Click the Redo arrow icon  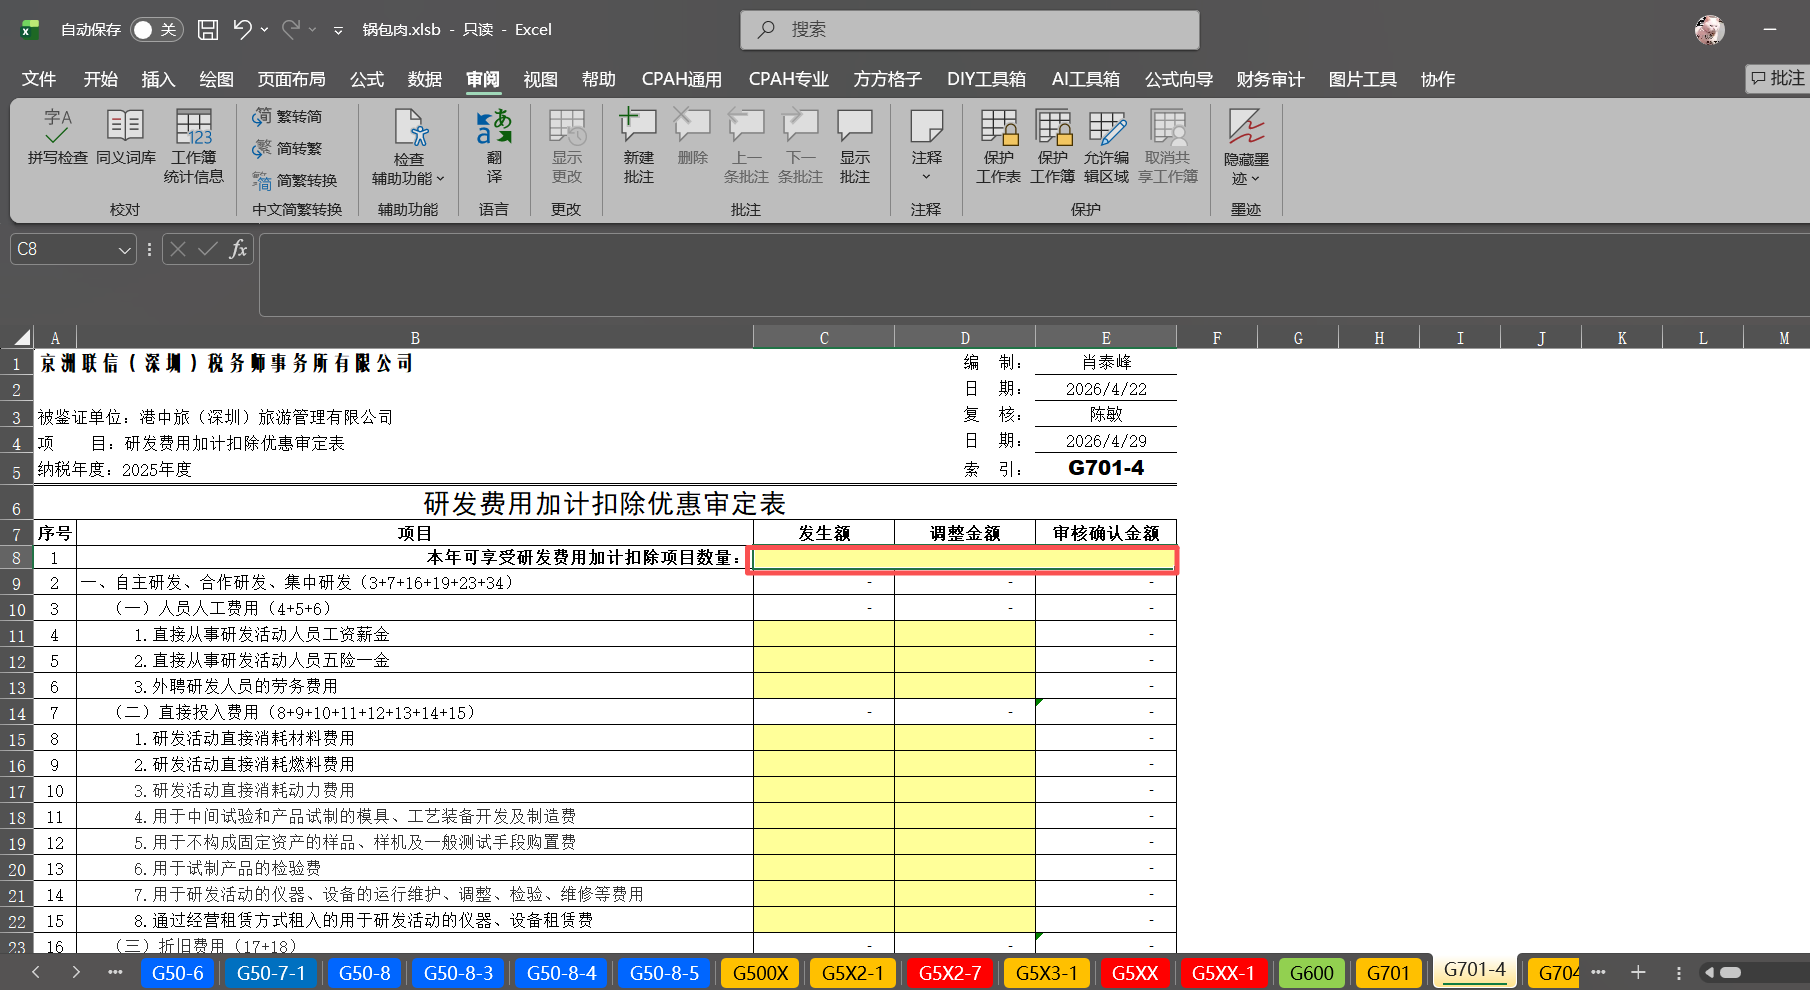pos(291,29)
